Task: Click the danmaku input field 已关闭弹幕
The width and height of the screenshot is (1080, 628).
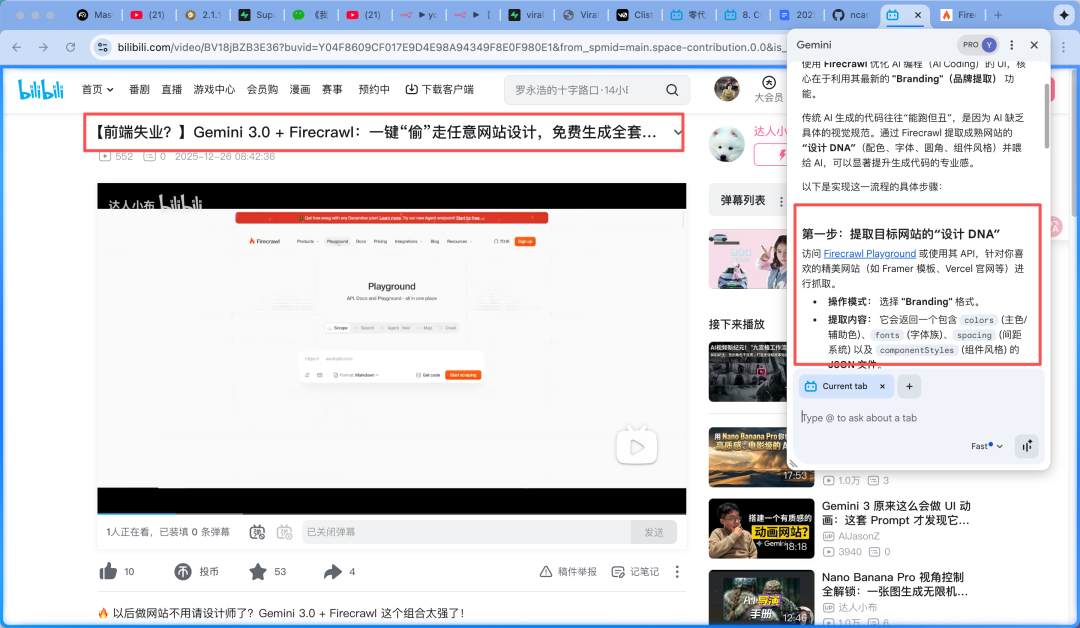Action: pos(466,532)
